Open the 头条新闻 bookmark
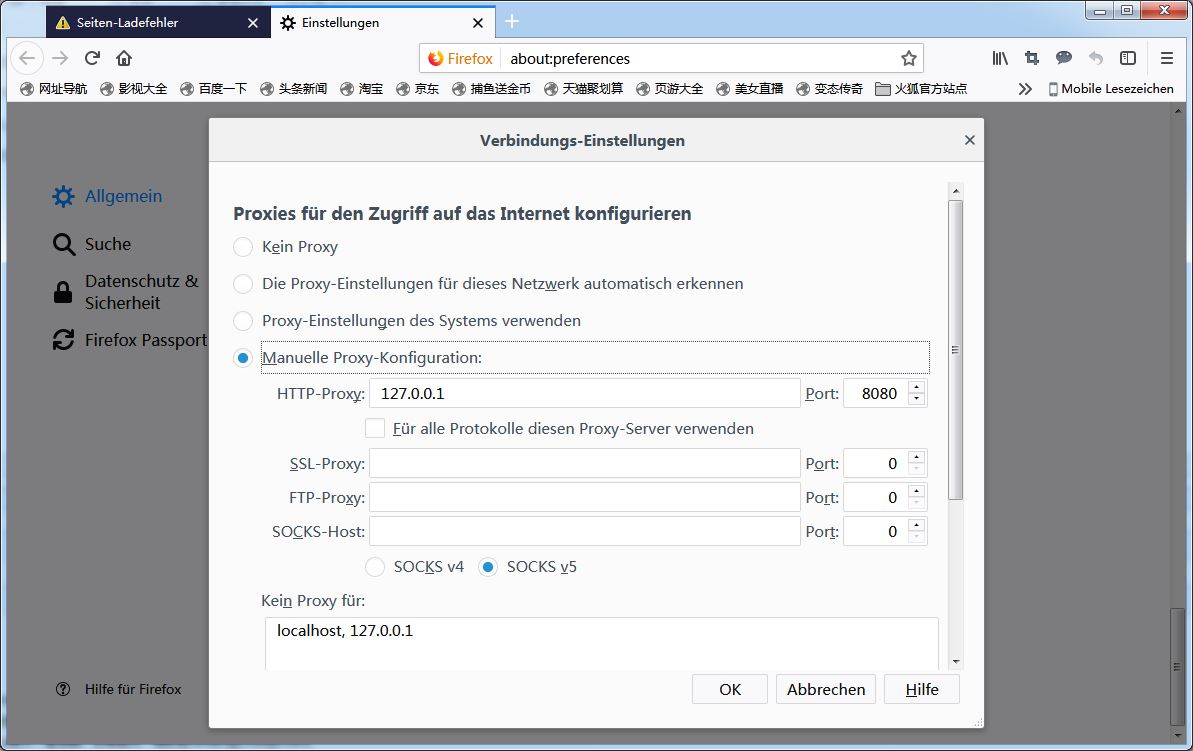 coord(294,89)
